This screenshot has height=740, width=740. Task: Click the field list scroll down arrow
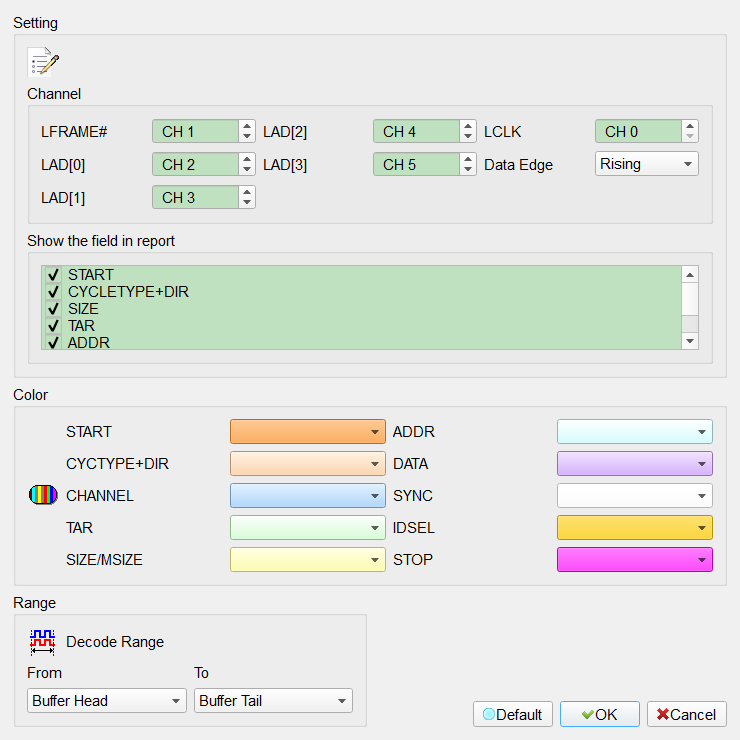click(x=690, y=341)
